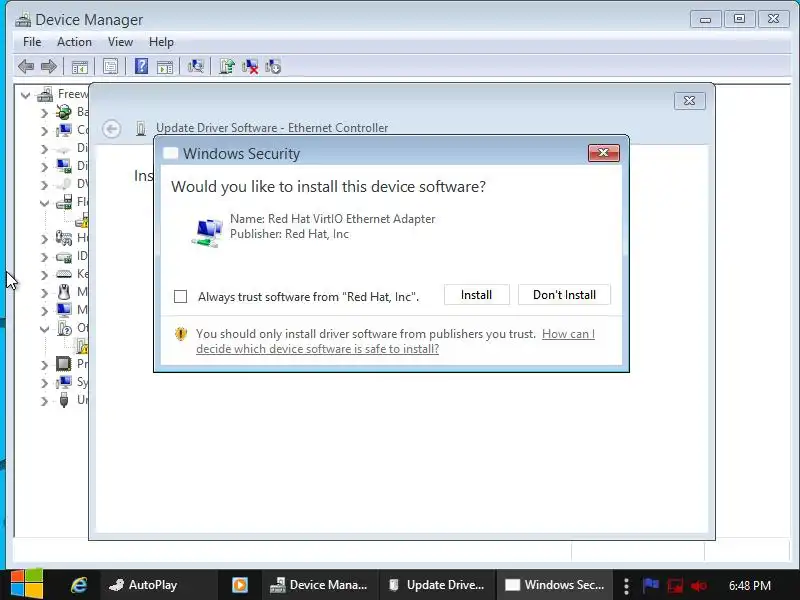This screenshot has height=600, width=800.
Task: Click the battery category icon in tree
Action: tap(64, 112)
